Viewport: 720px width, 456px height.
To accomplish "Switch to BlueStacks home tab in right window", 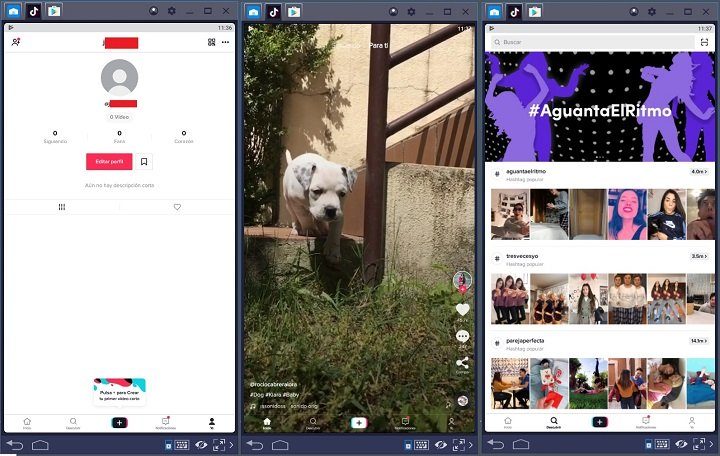I will pos(494,12).
